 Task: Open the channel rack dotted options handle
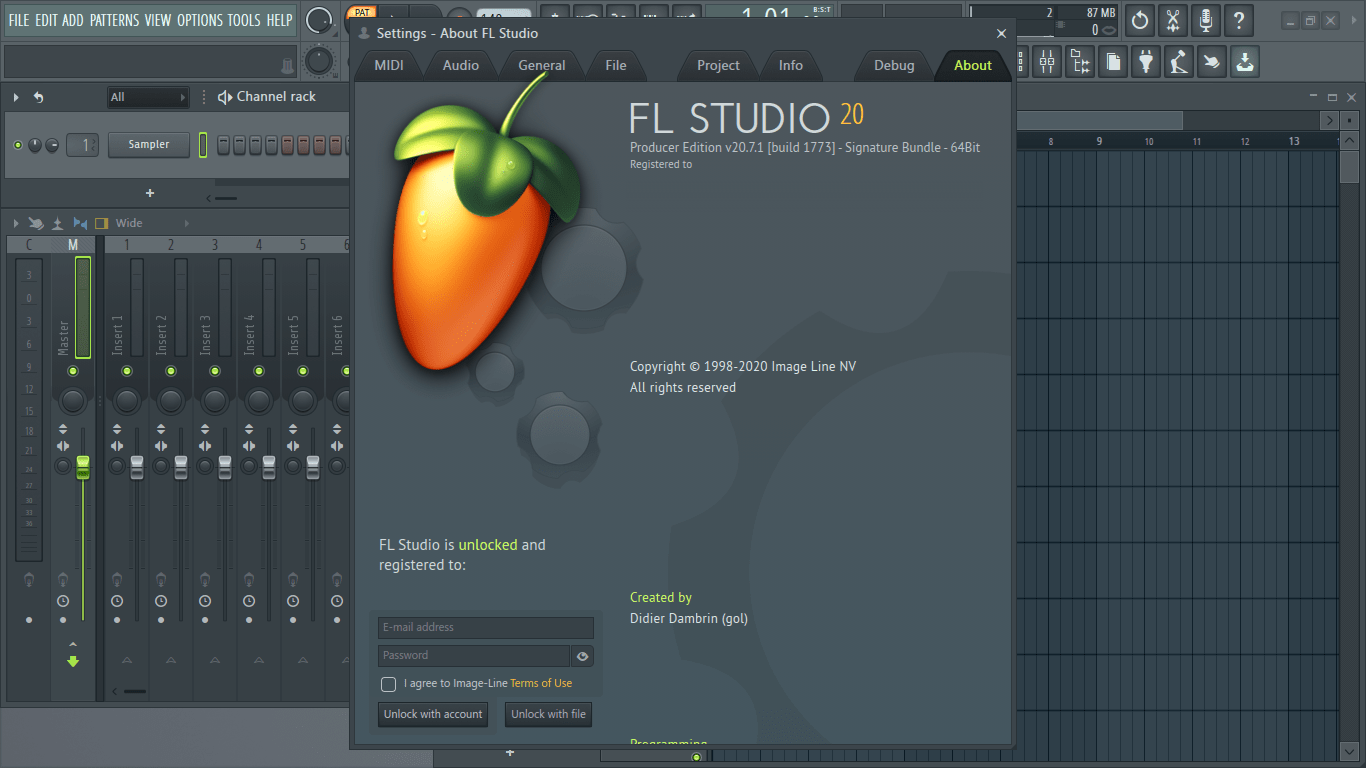205,97
